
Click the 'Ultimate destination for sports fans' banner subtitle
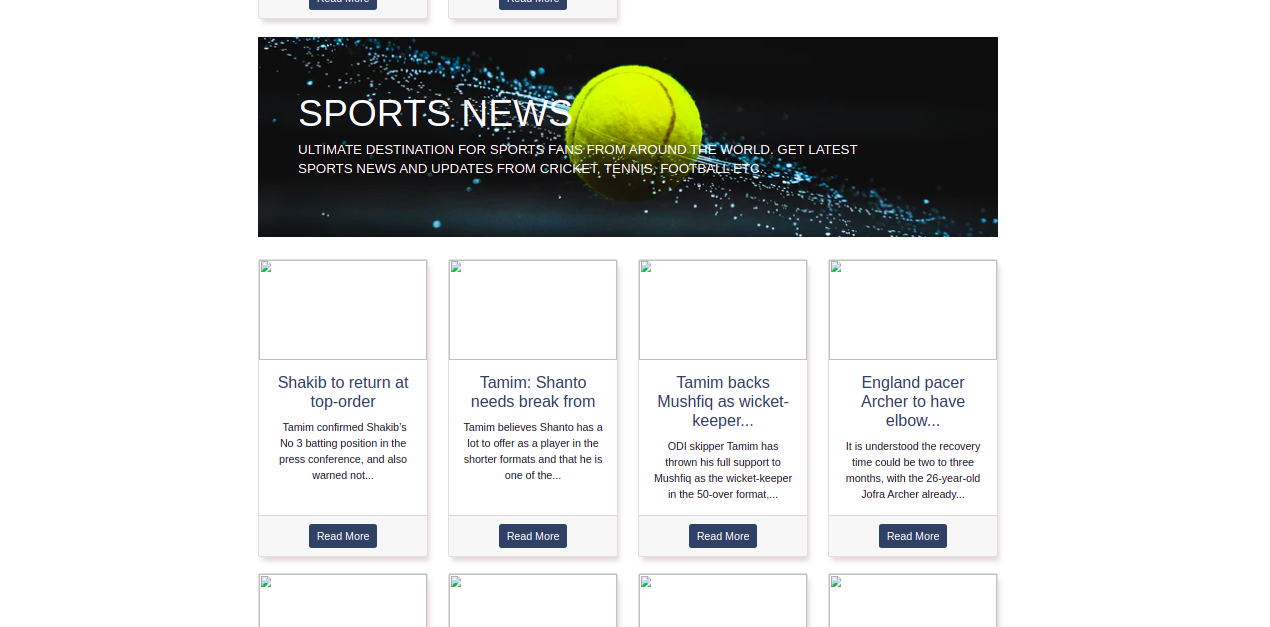(x=578, y=159)
